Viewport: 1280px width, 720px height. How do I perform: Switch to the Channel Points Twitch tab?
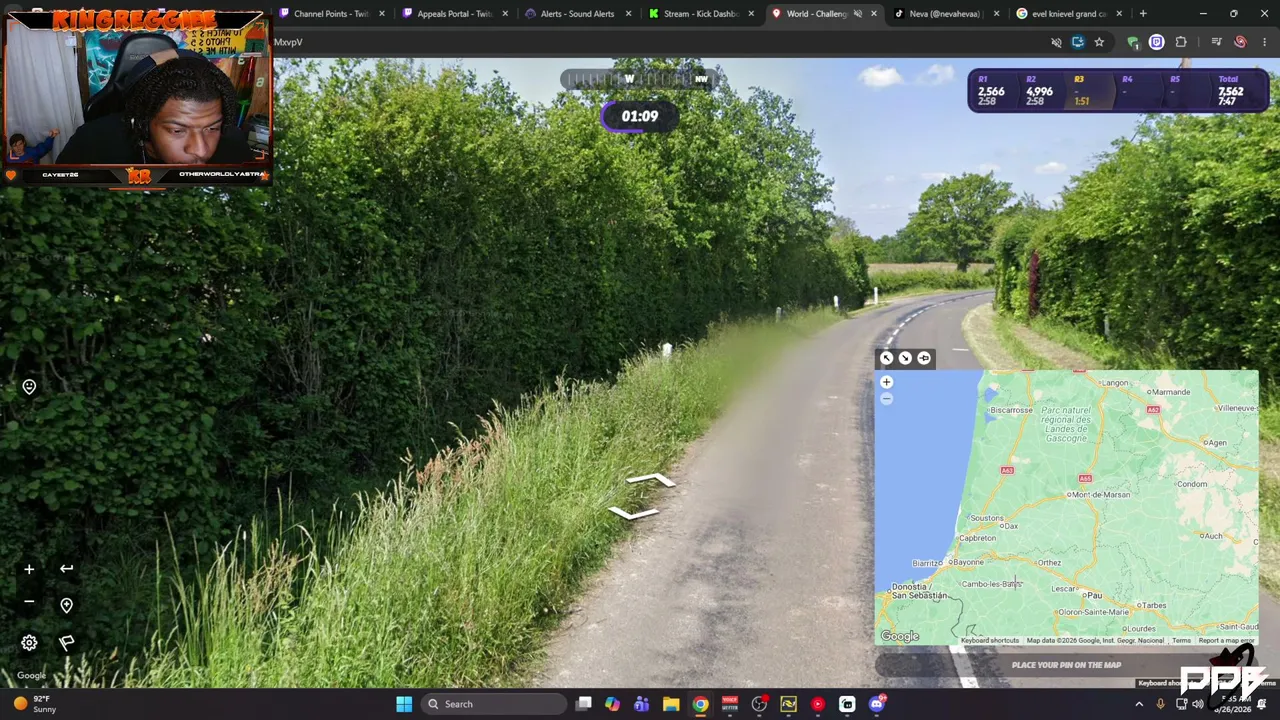coord(331,14)
